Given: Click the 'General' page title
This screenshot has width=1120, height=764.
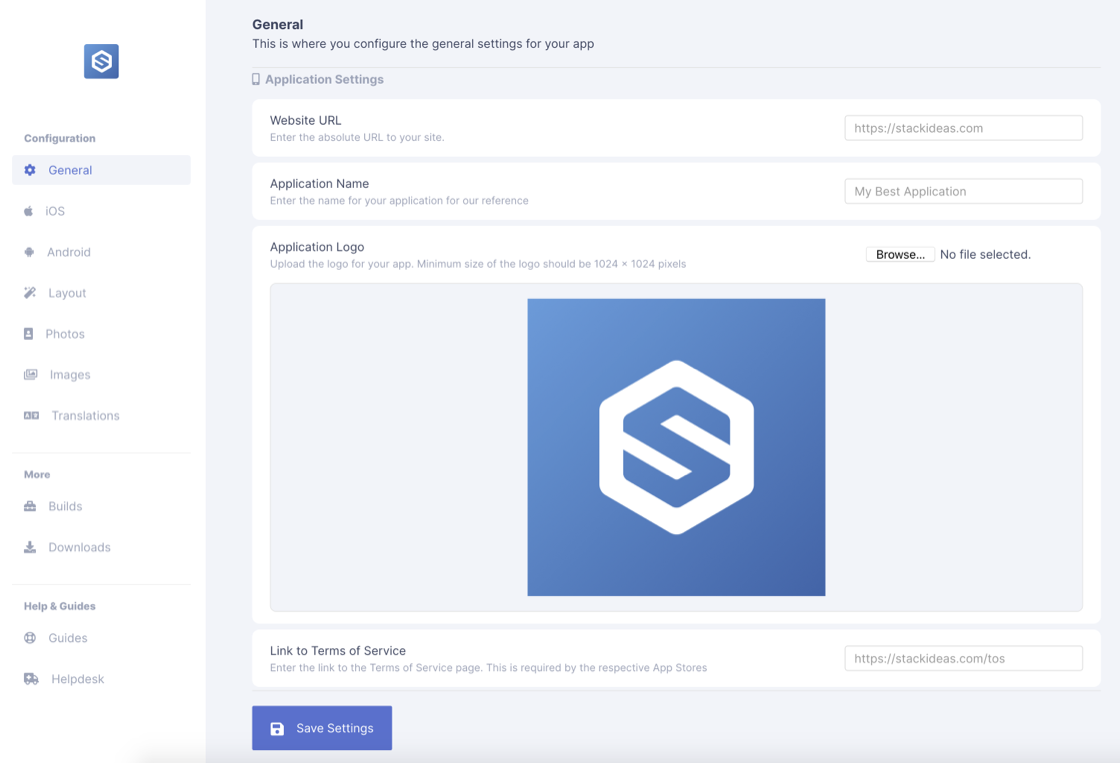Looking at the screenshot, I should (x=278, y=24).
